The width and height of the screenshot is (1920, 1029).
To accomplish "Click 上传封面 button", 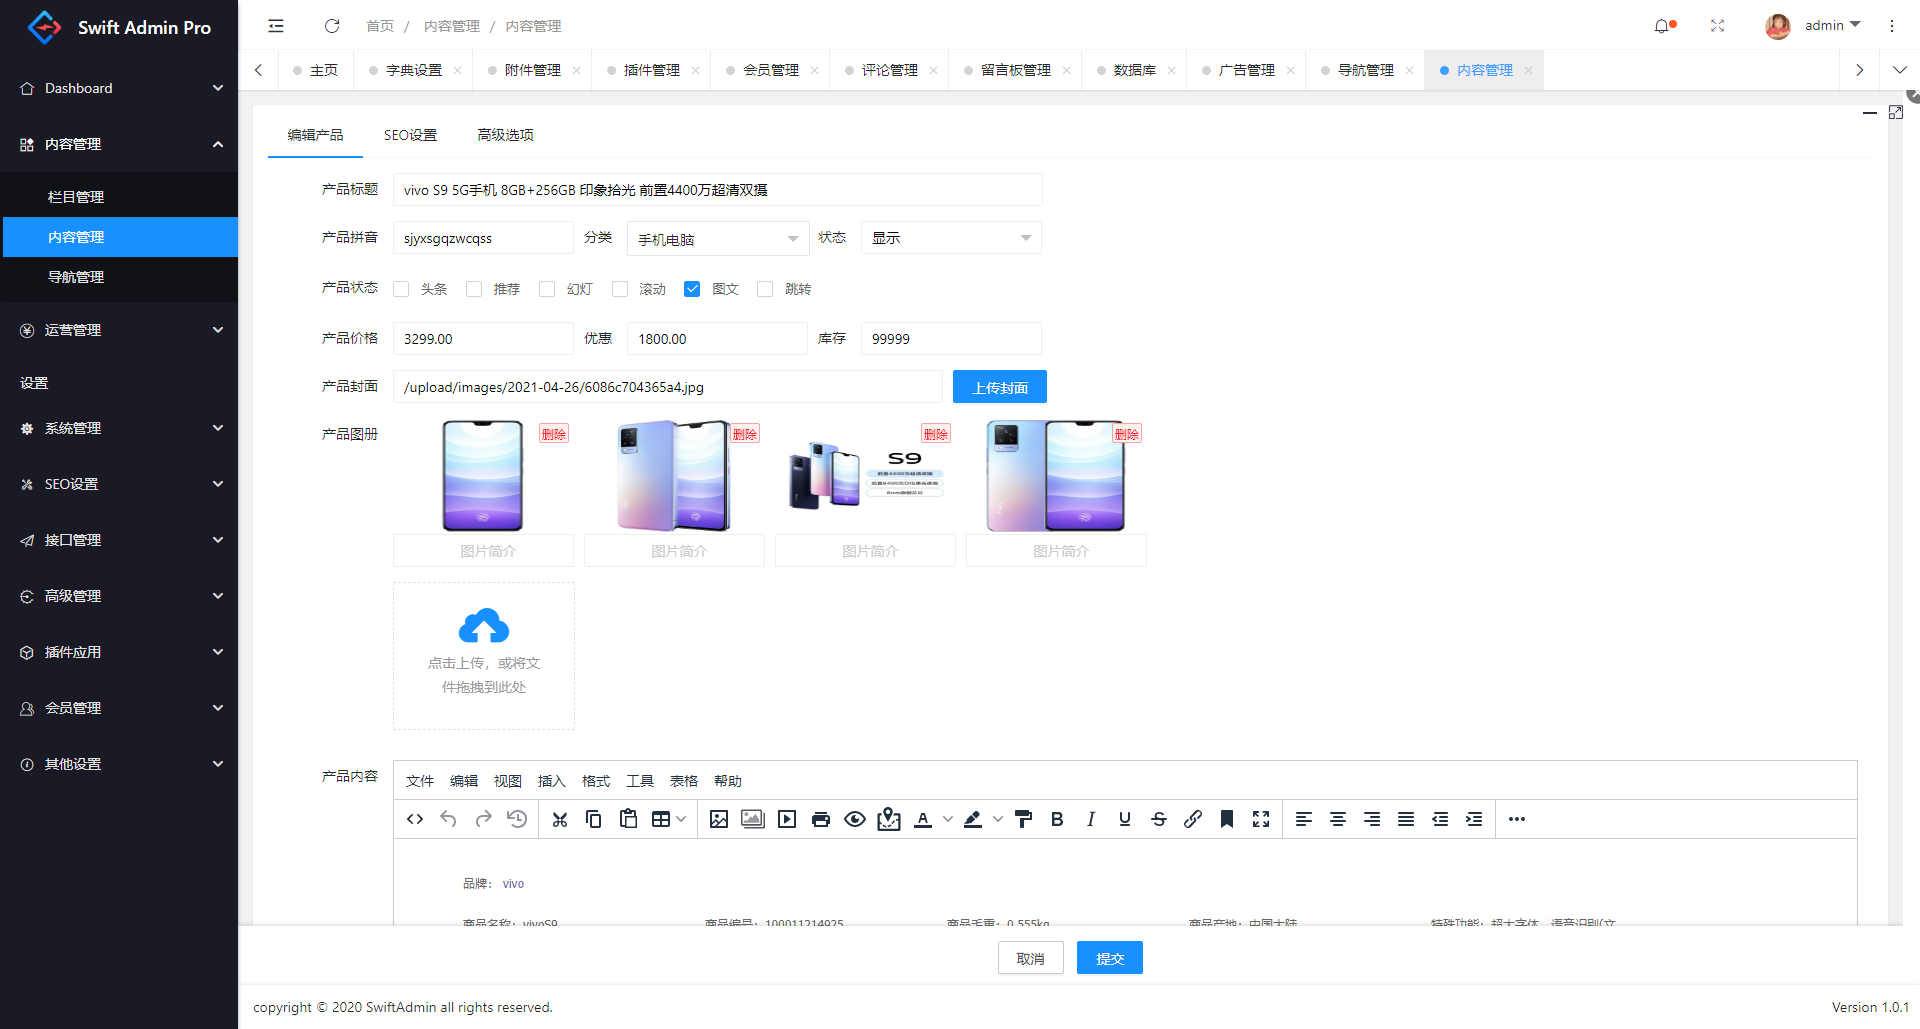I will click(x=1000, y=387).
